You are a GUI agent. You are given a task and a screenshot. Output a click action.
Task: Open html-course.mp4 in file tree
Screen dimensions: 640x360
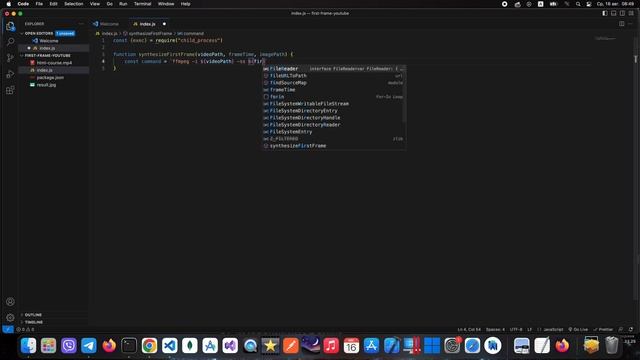tap(54, 63)
